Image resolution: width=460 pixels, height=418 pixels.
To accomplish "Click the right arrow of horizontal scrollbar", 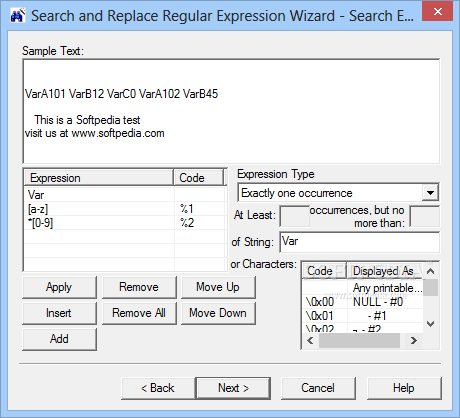I will point(414,340).
